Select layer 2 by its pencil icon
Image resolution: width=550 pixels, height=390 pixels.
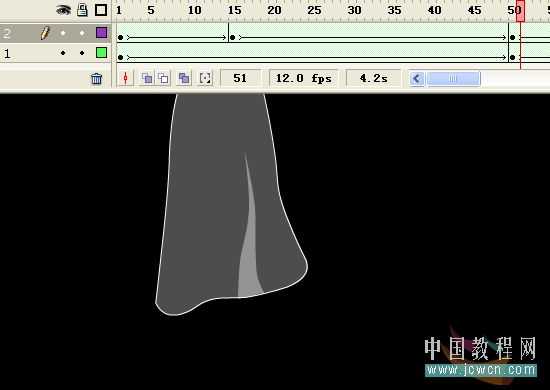click(45, 33)
